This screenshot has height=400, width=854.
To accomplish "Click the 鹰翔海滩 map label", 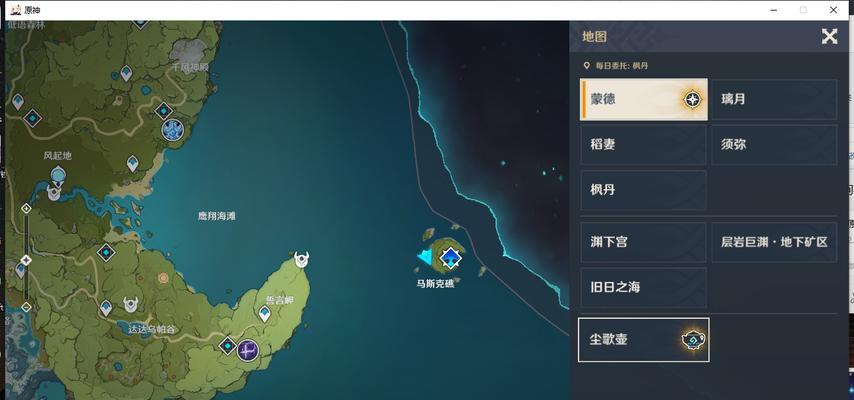I will pos(217,216).
